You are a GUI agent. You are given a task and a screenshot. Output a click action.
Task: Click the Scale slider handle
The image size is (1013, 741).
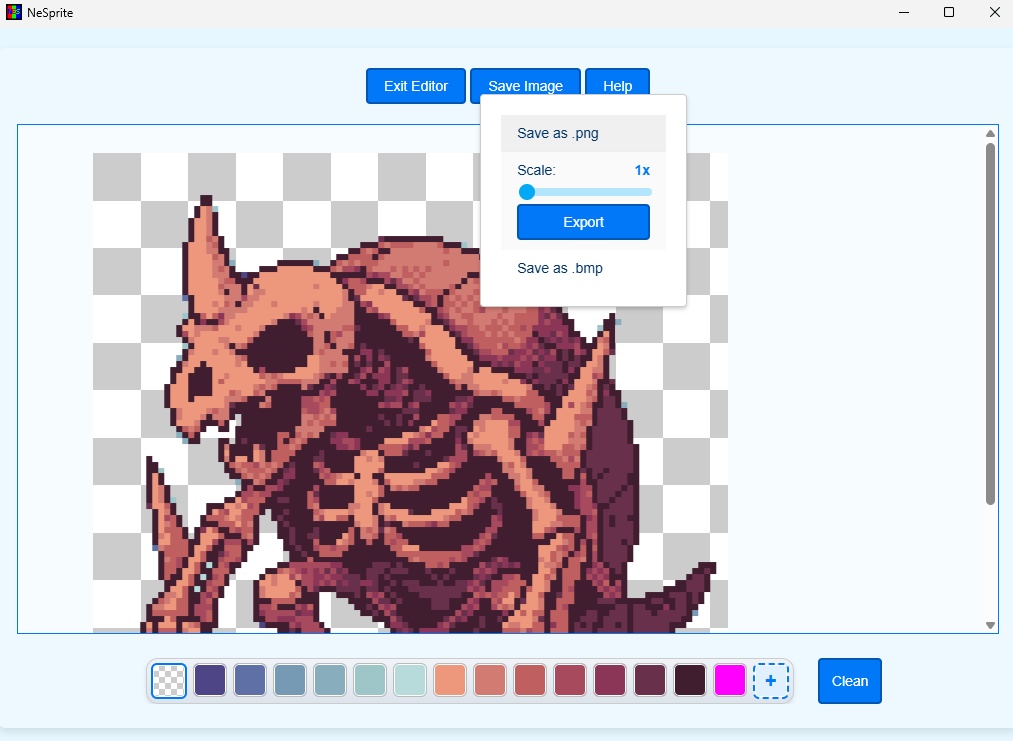pos(527,192)
